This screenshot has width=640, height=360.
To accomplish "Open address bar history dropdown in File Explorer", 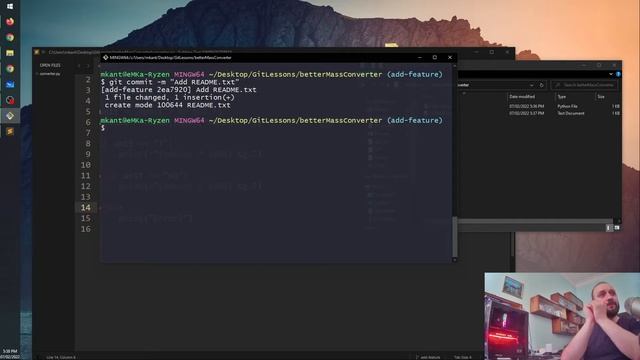I will click(x=531, y=85).
